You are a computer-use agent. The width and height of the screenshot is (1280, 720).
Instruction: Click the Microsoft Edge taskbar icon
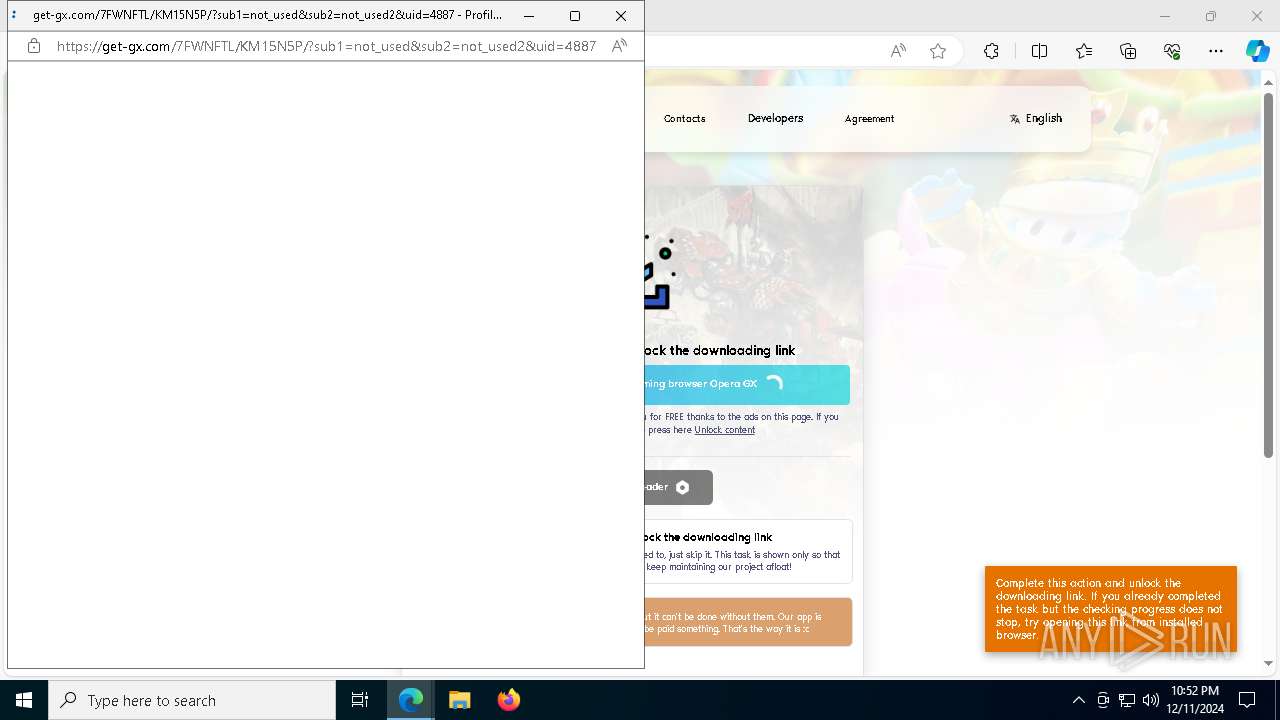pos(411,700)
